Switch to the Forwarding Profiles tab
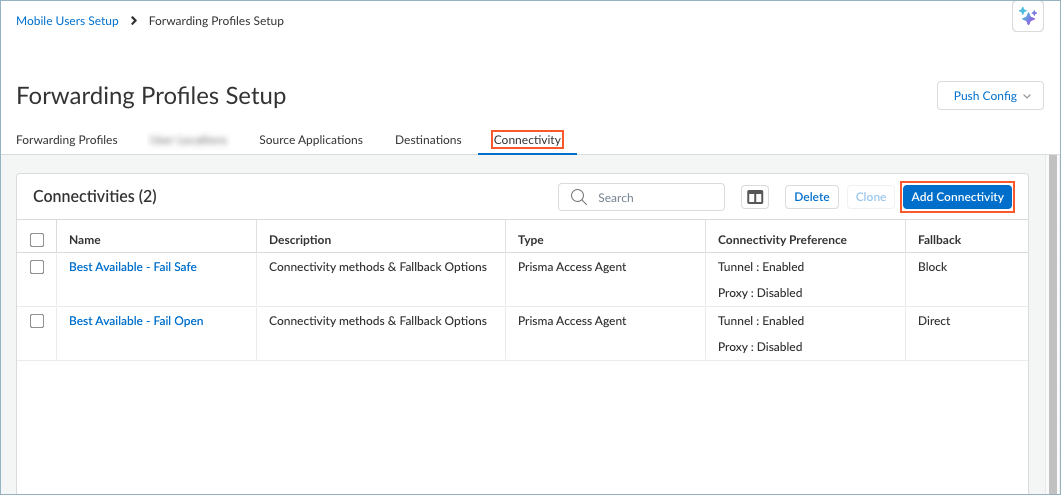The image size is (1061, 495). 67,140
